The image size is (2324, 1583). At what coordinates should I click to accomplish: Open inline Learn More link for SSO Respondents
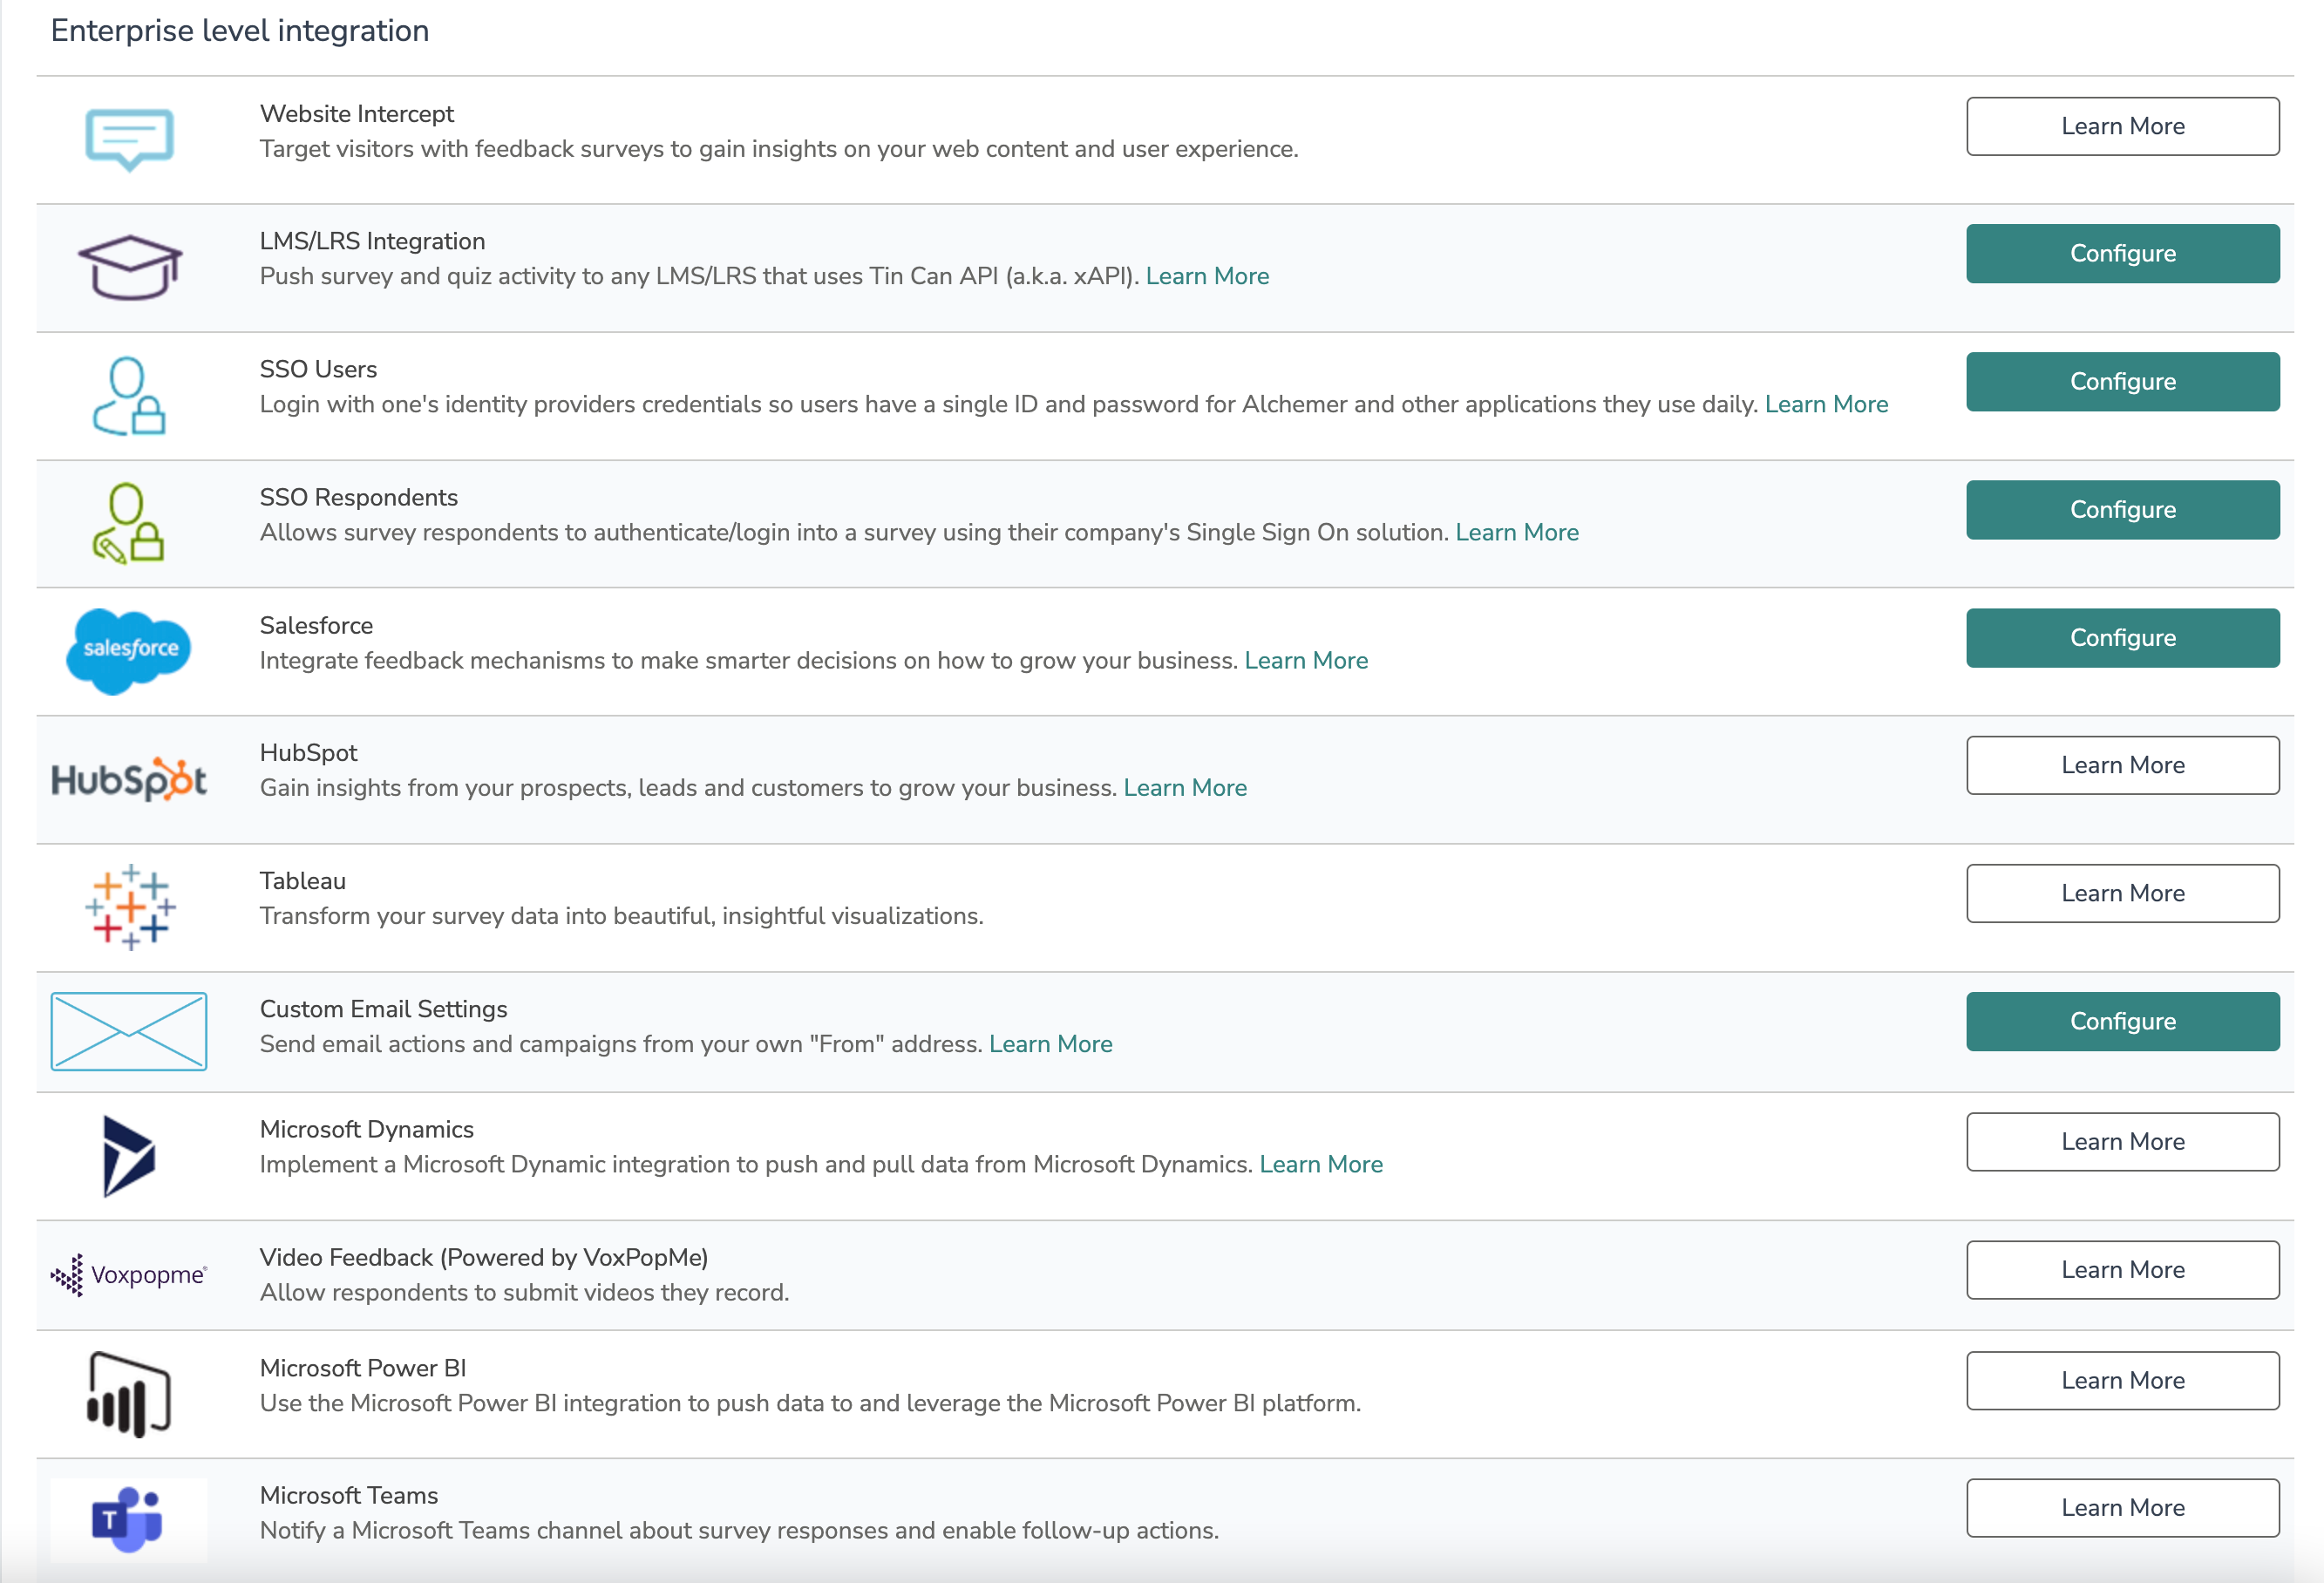(x=1517, y=532)
